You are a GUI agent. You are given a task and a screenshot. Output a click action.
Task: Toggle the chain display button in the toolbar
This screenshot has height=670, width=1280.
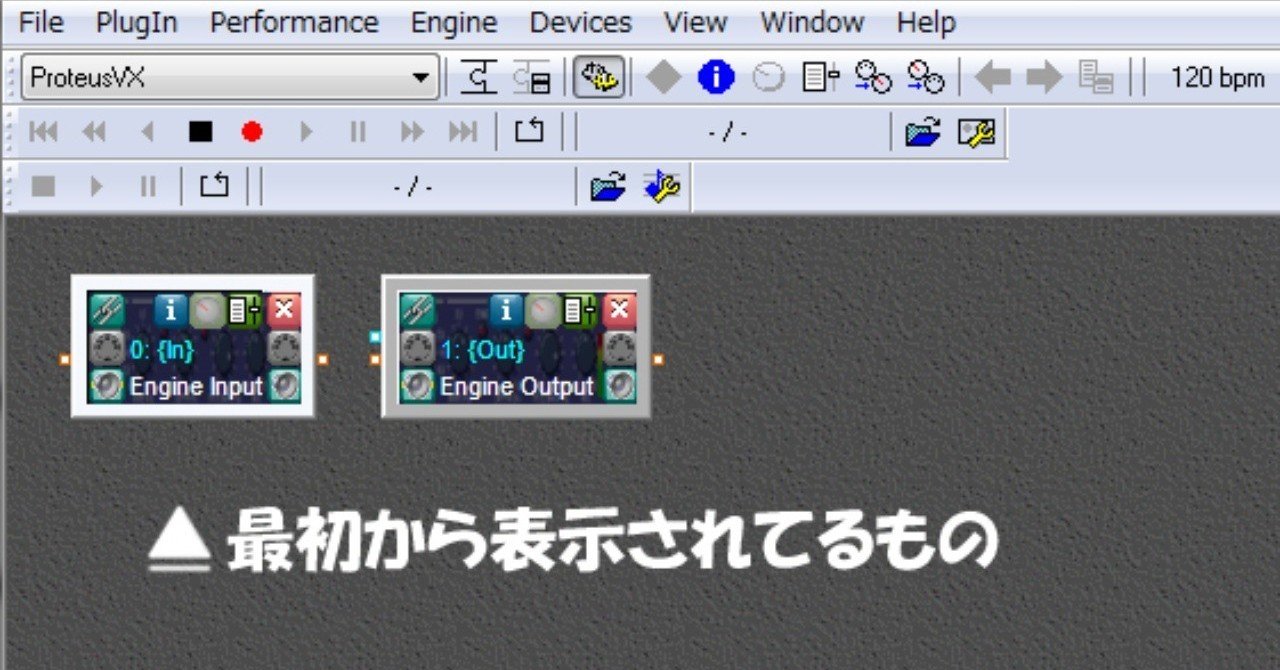click(481, 77)
